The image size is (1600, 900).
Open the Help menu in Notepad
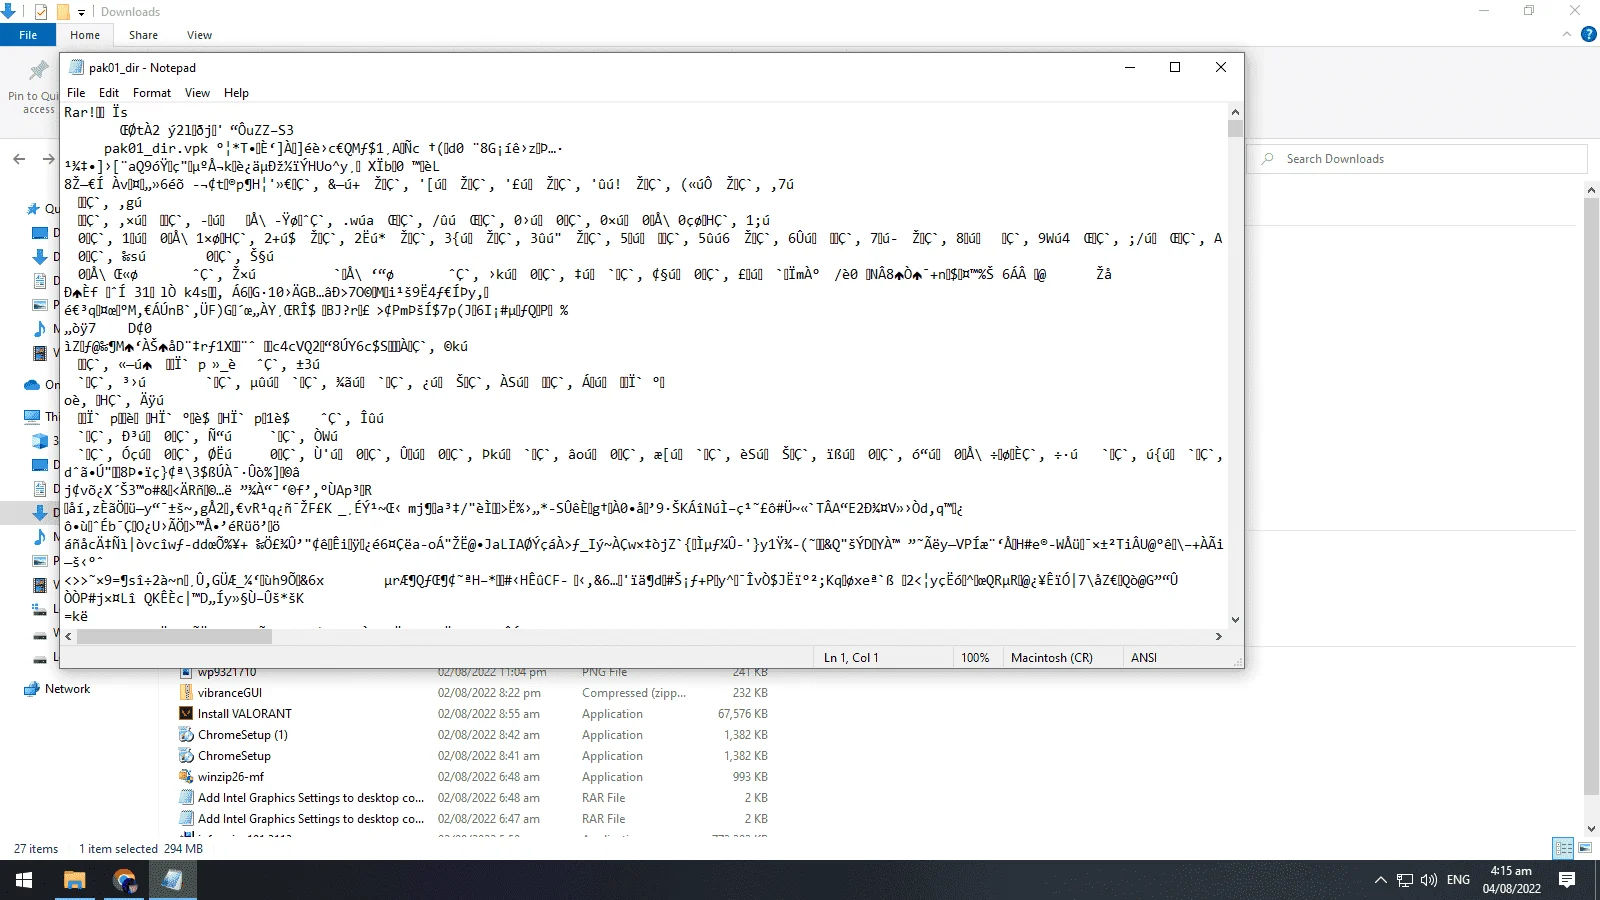(x=237, y=93)
